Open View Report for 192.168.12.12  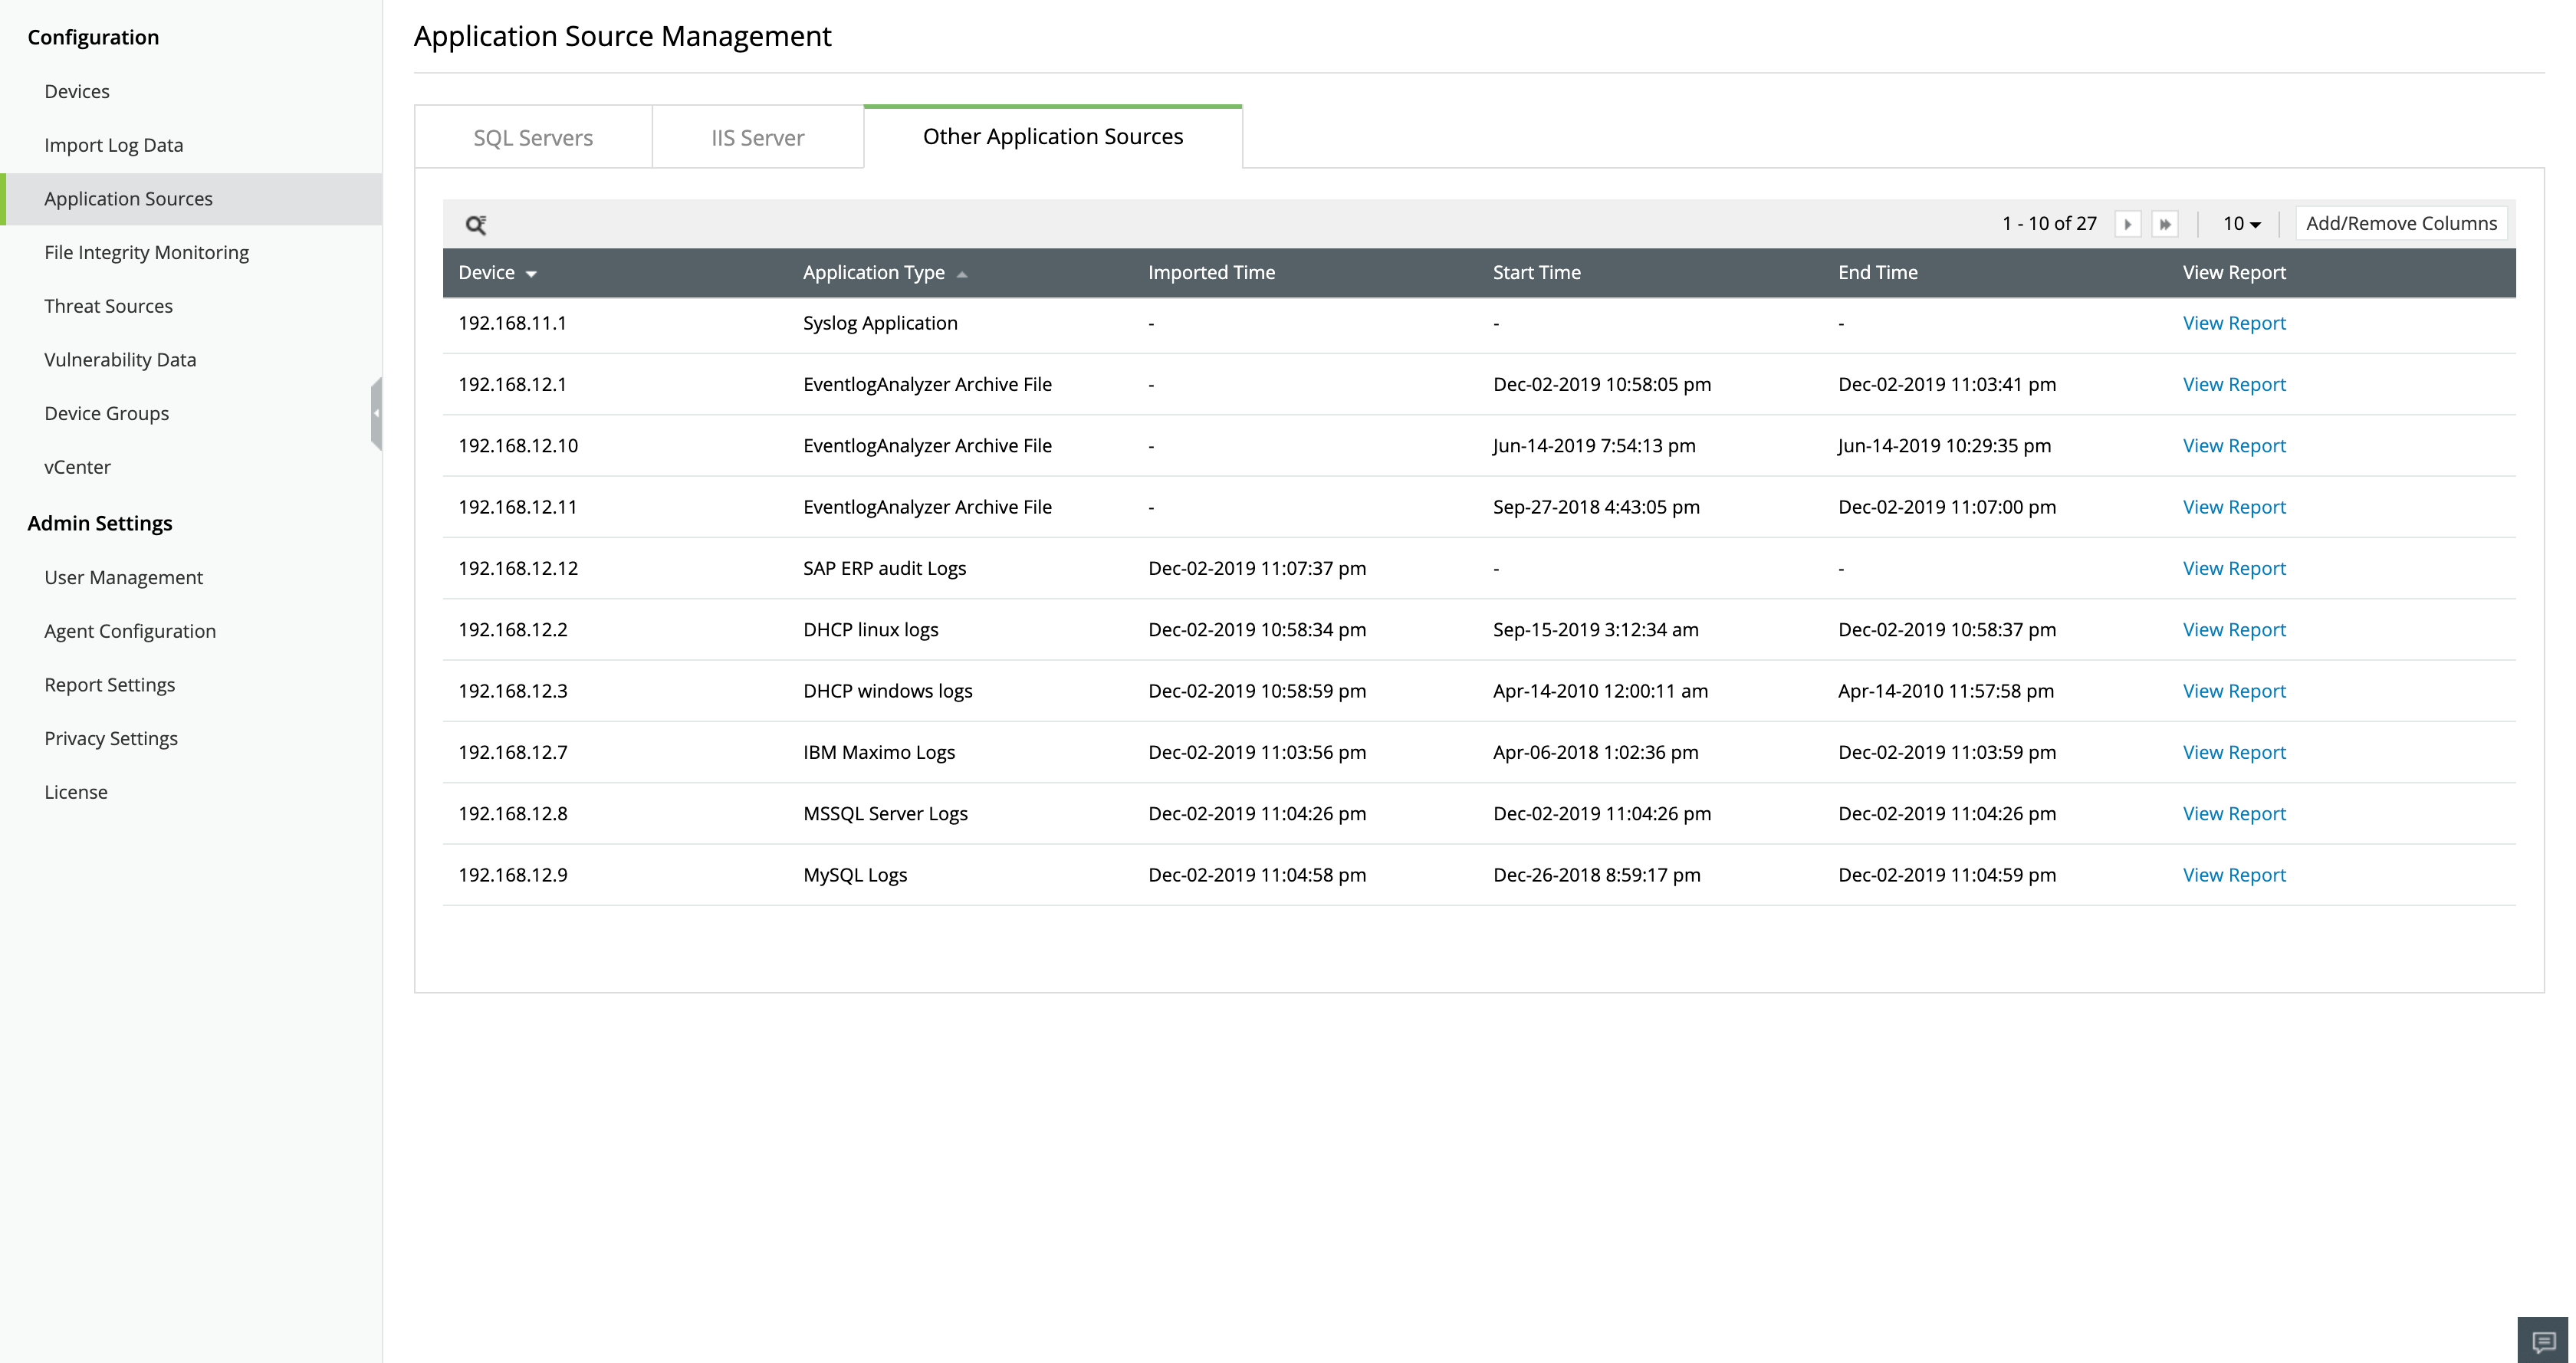(2233, 568)
